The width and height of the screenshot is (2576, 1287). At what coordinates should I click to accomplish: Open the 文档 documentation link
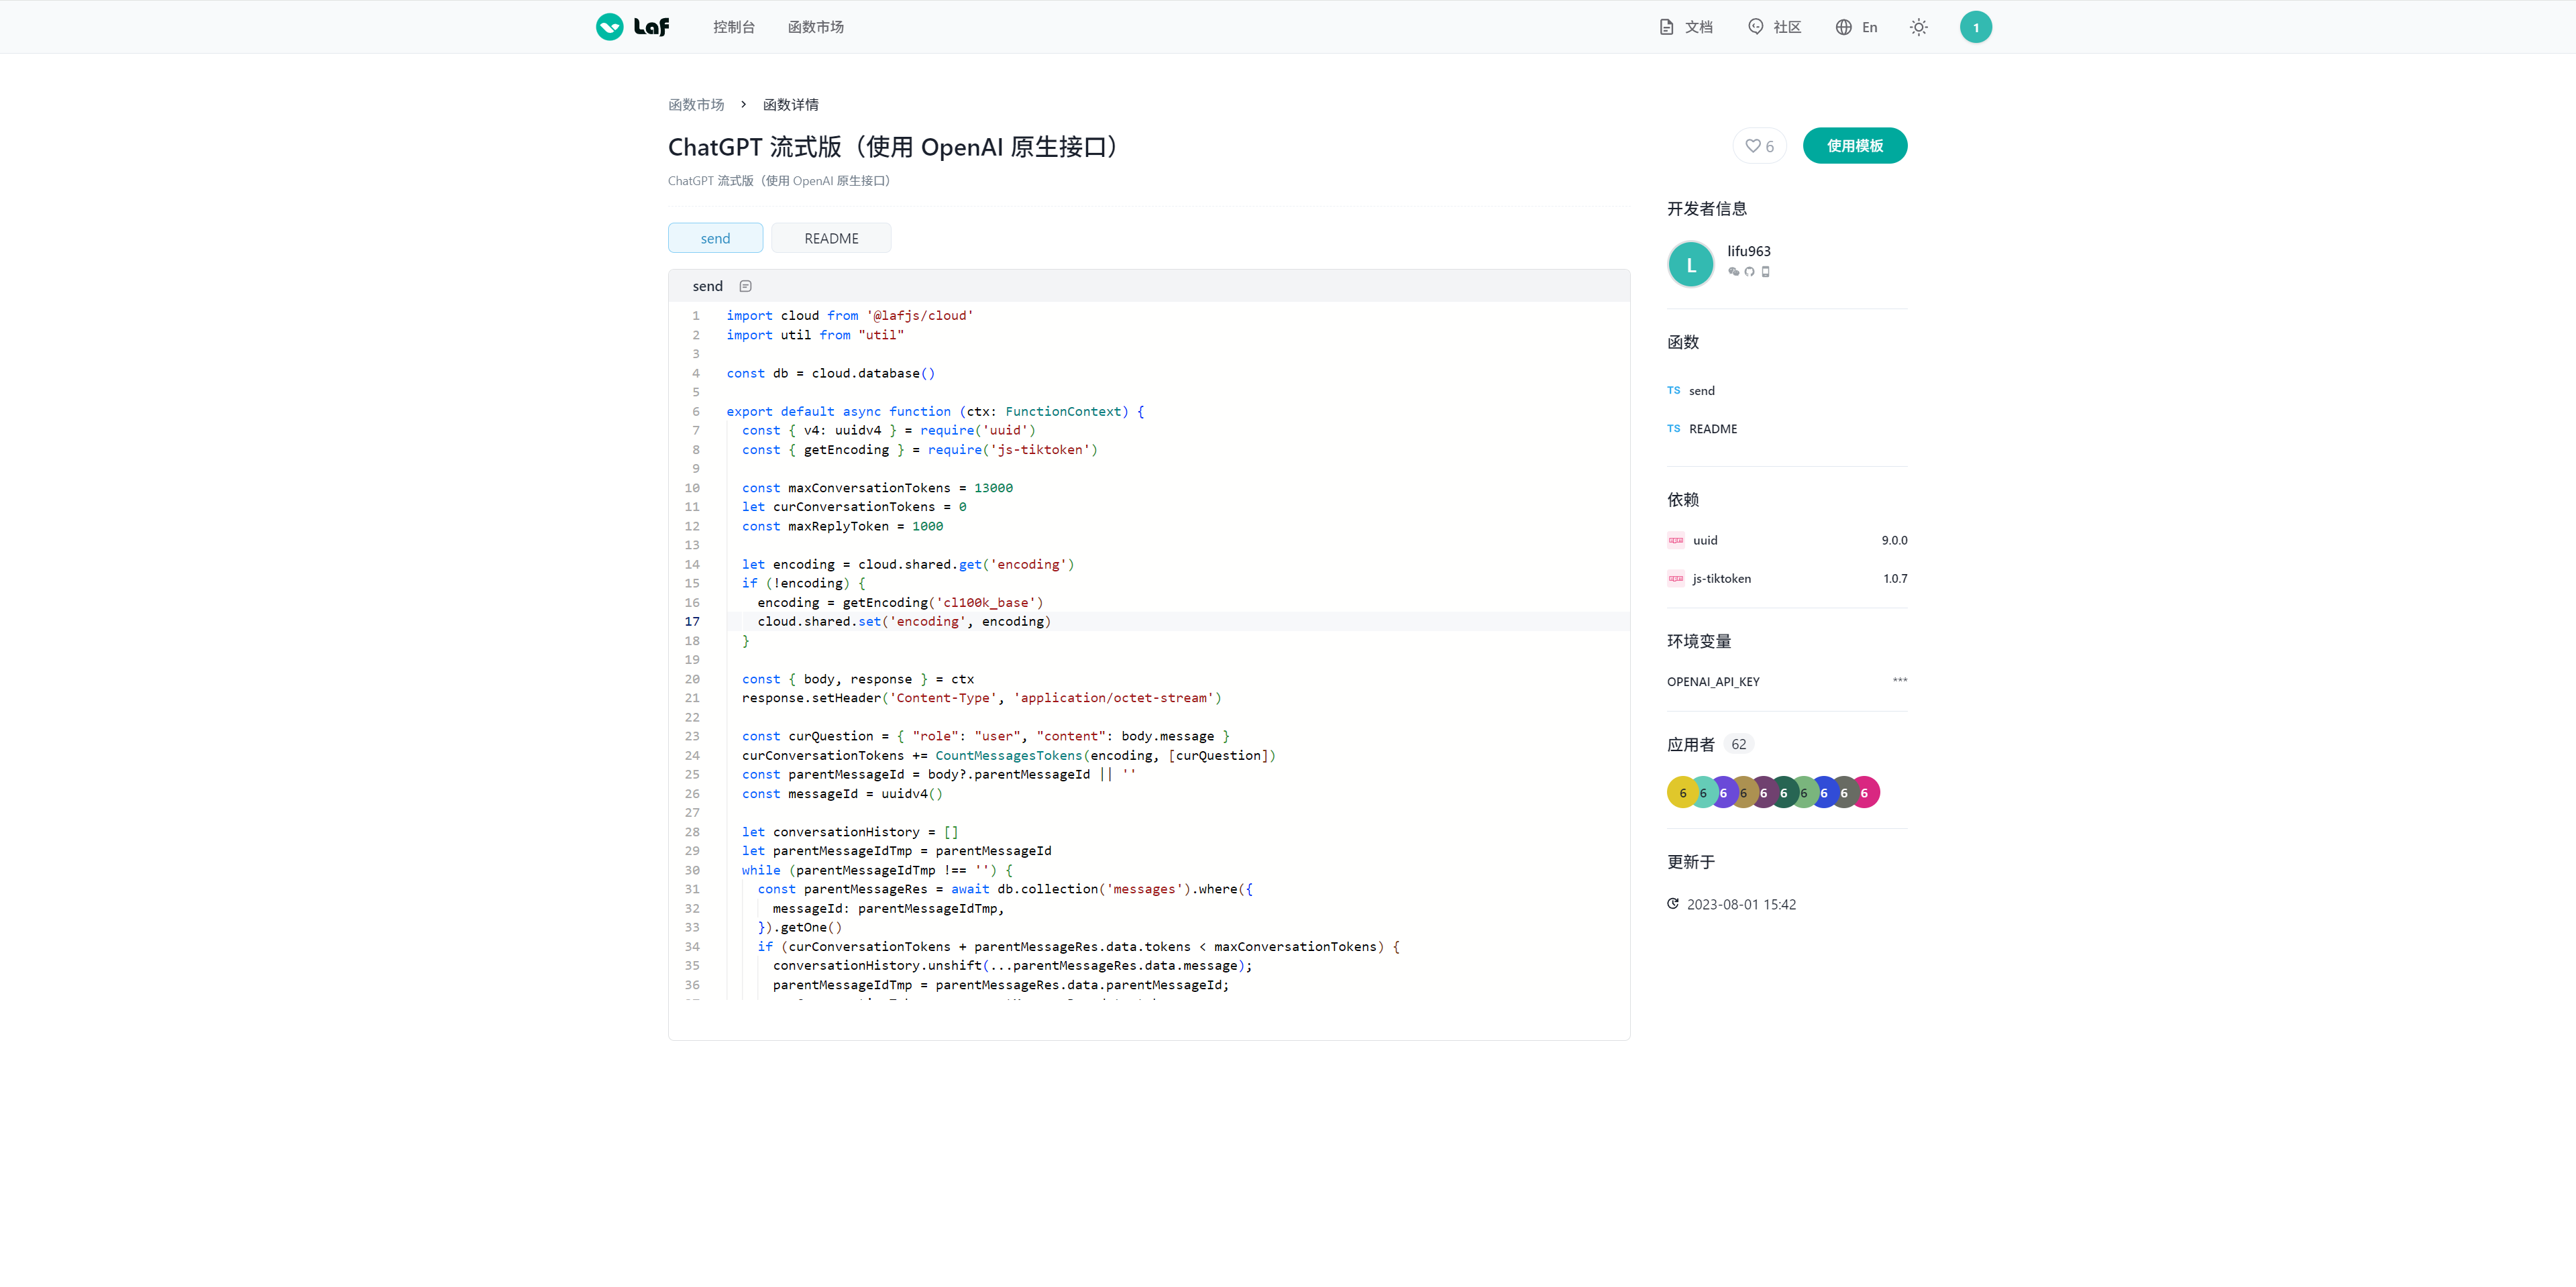point(1686,27)
